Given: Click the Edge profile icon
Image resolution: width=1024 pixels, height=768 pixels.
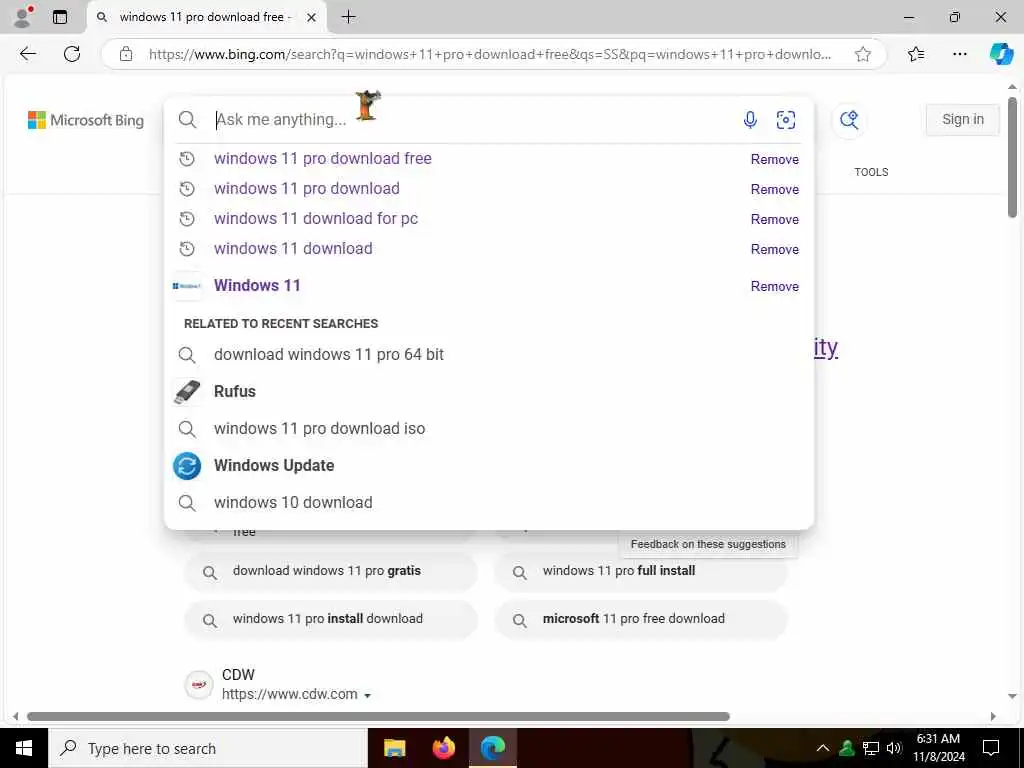Looking at the screenshot, I should (23, 17).
